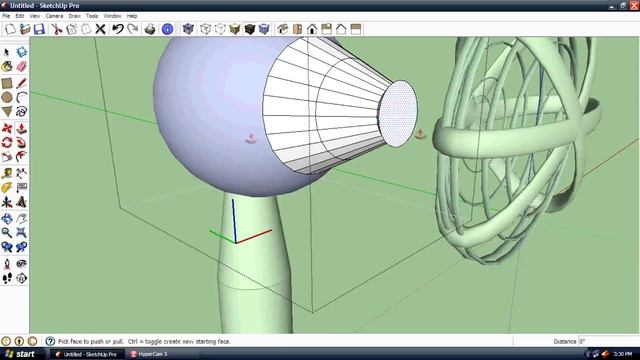Choose the Rotate tool

[x=7, y=142]
